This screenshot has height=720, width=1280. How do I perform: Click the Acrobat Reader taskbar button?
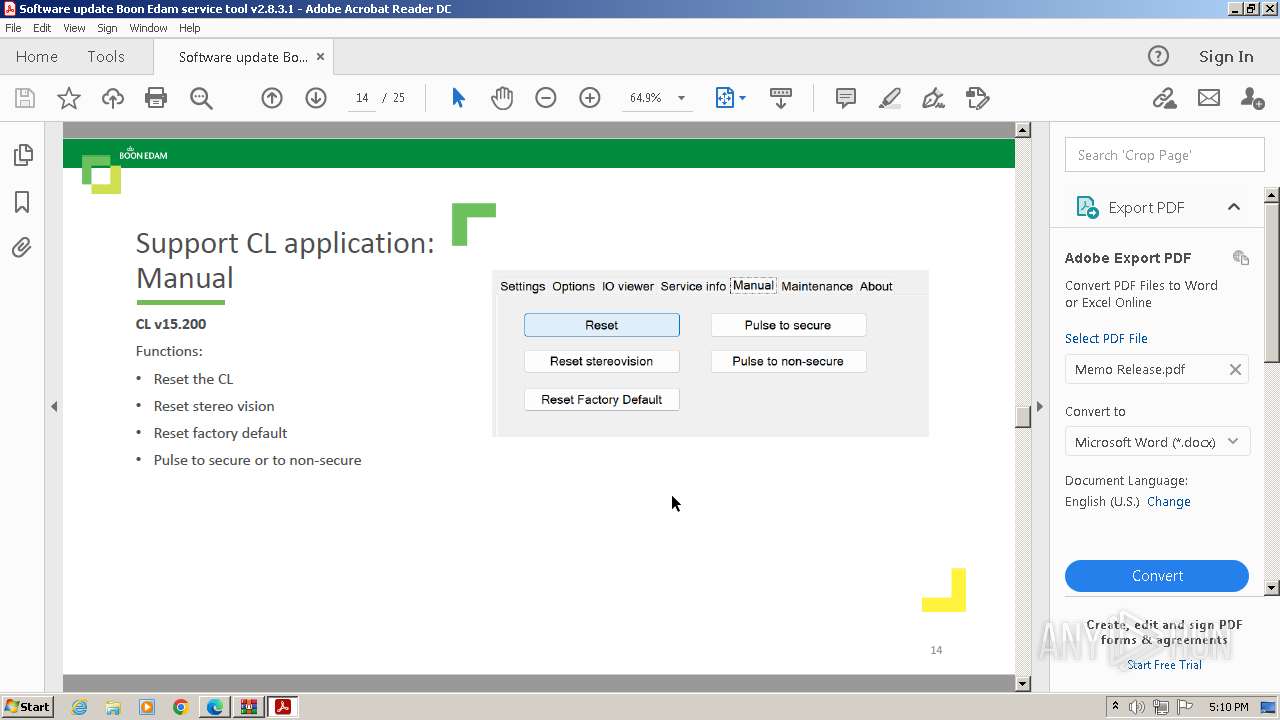click(283, 707)
